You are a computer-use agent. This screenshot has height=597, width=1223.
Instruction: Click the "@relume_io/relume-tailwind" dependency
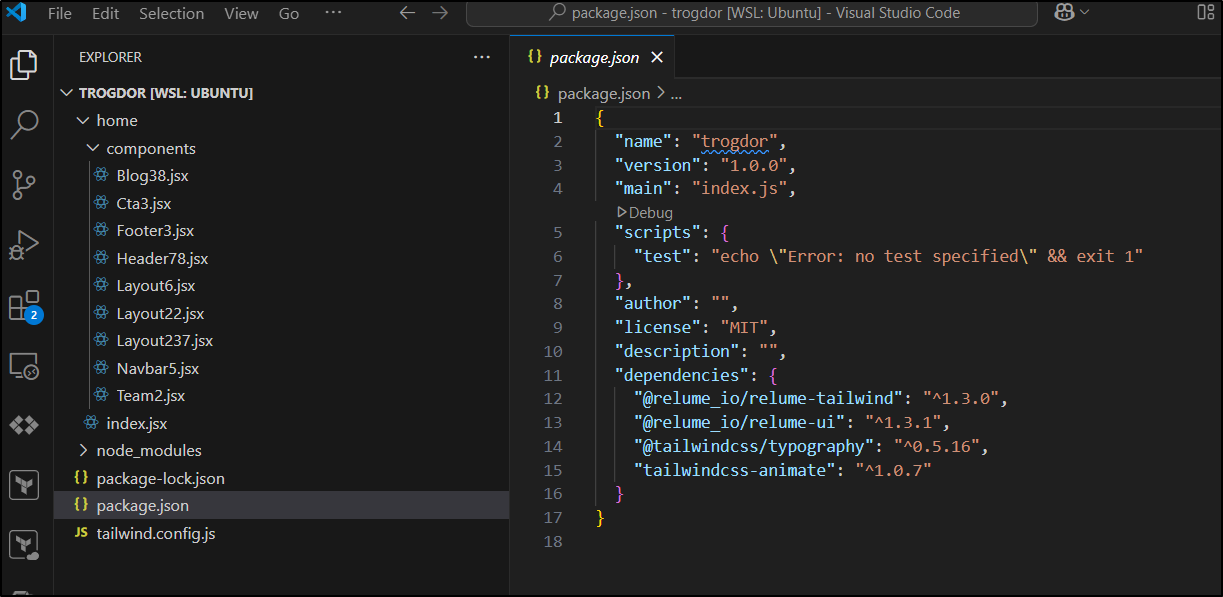(x=768, y=398)
